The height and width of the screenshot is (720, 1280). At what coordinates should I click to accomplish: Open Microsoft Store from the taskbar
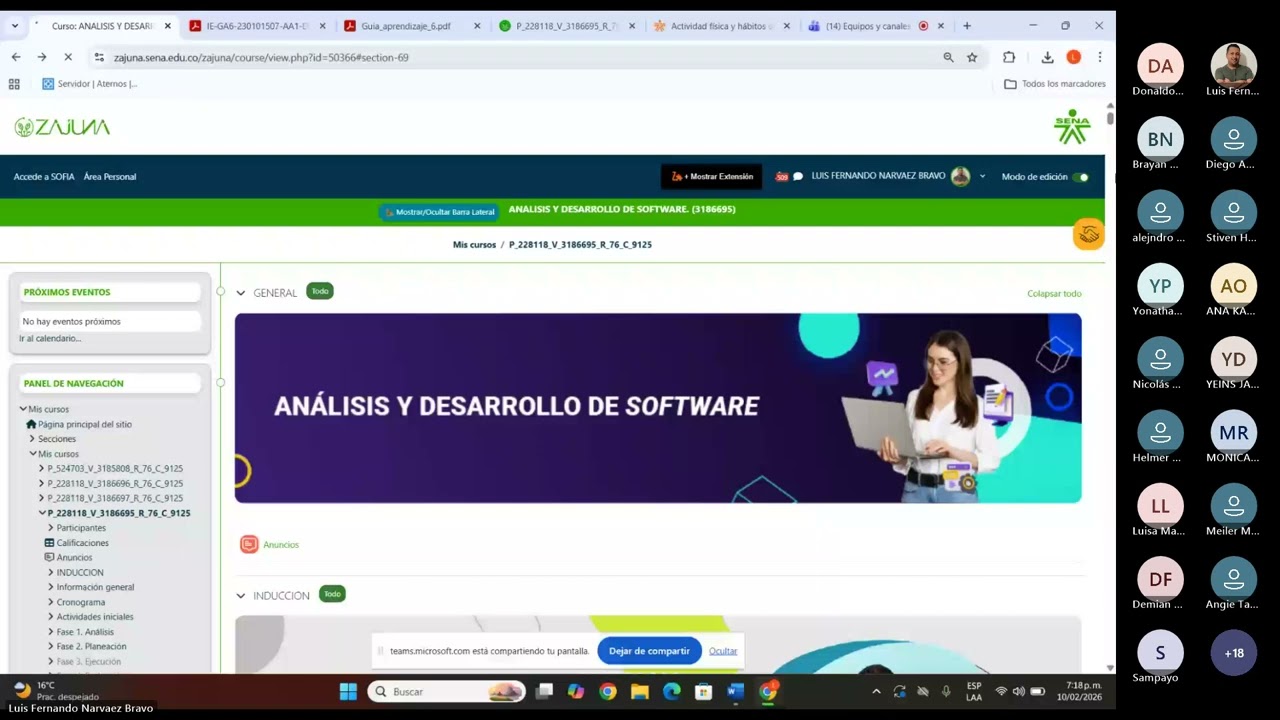click(x=703, y=691)
